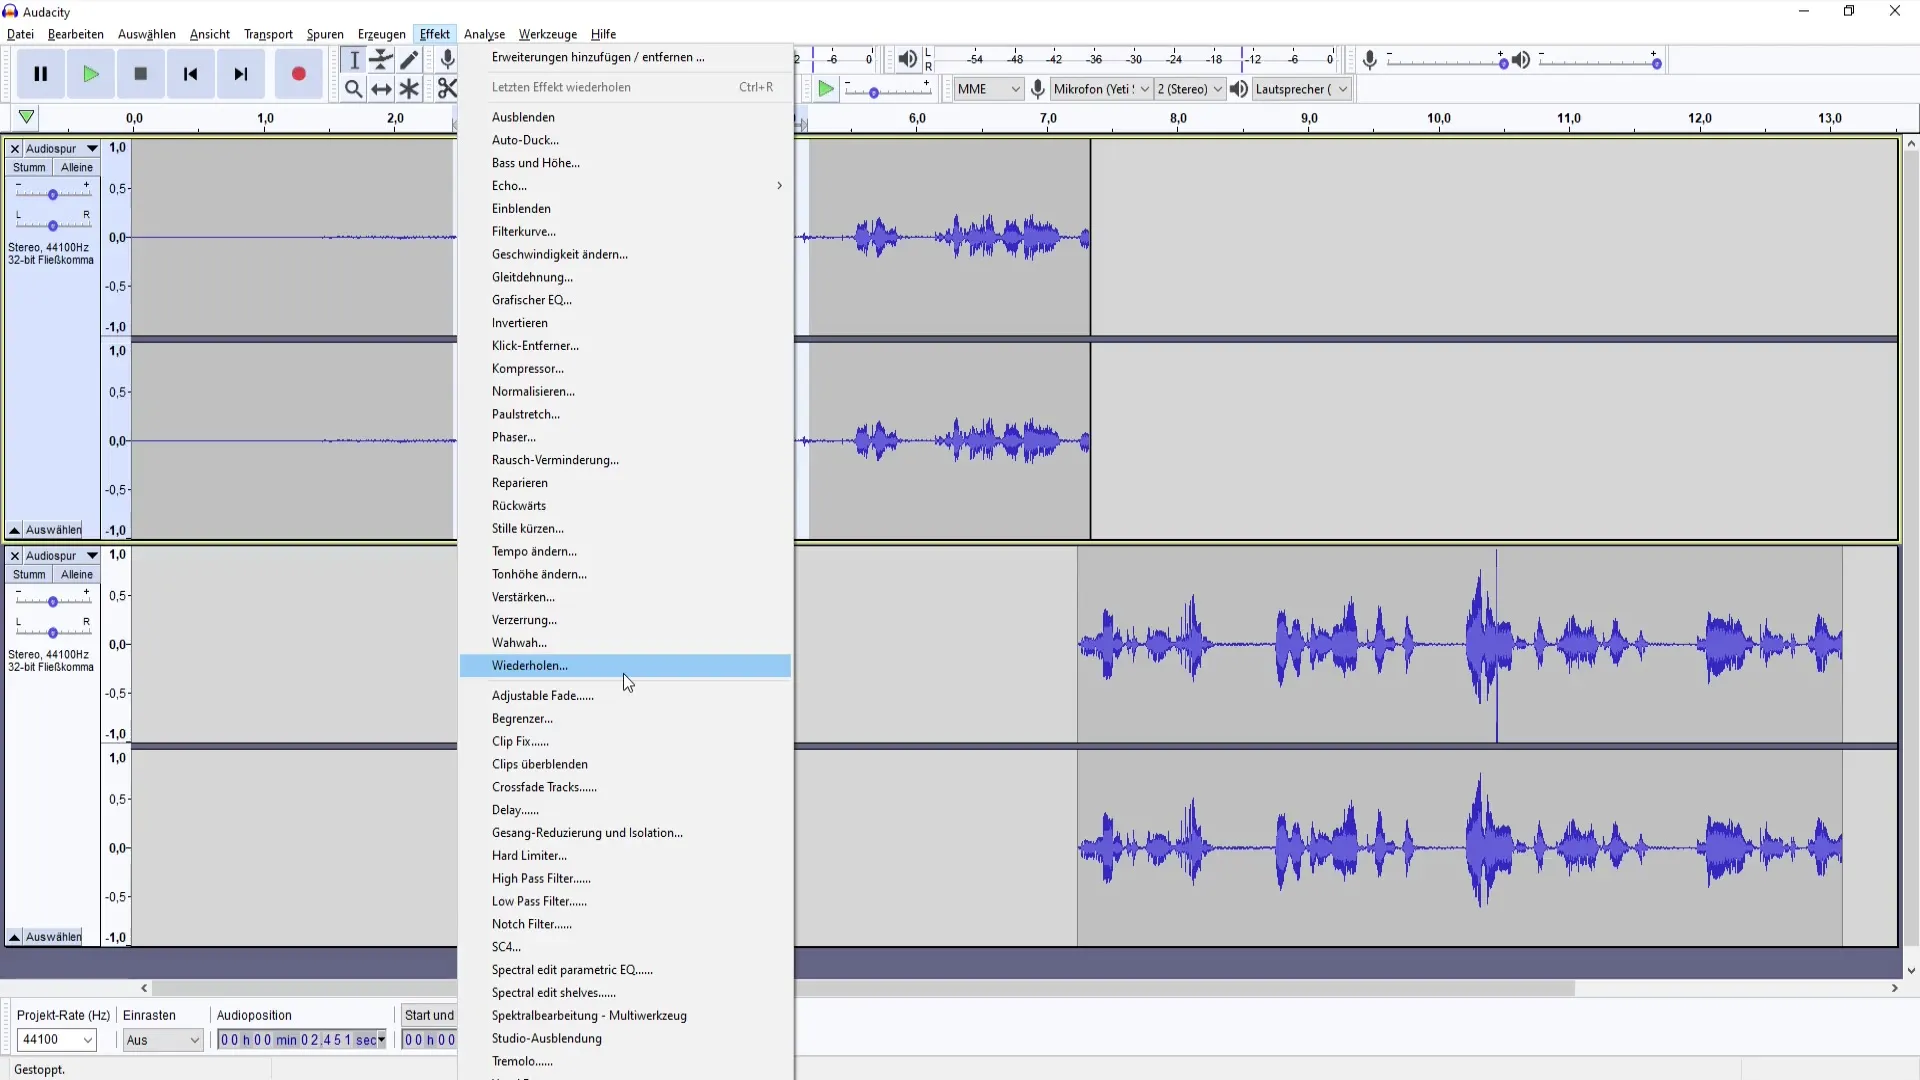Open the MME audio host dropdown
Image resolution: width=1920 pixels, height=1080 pixels.
coord(988,89)
